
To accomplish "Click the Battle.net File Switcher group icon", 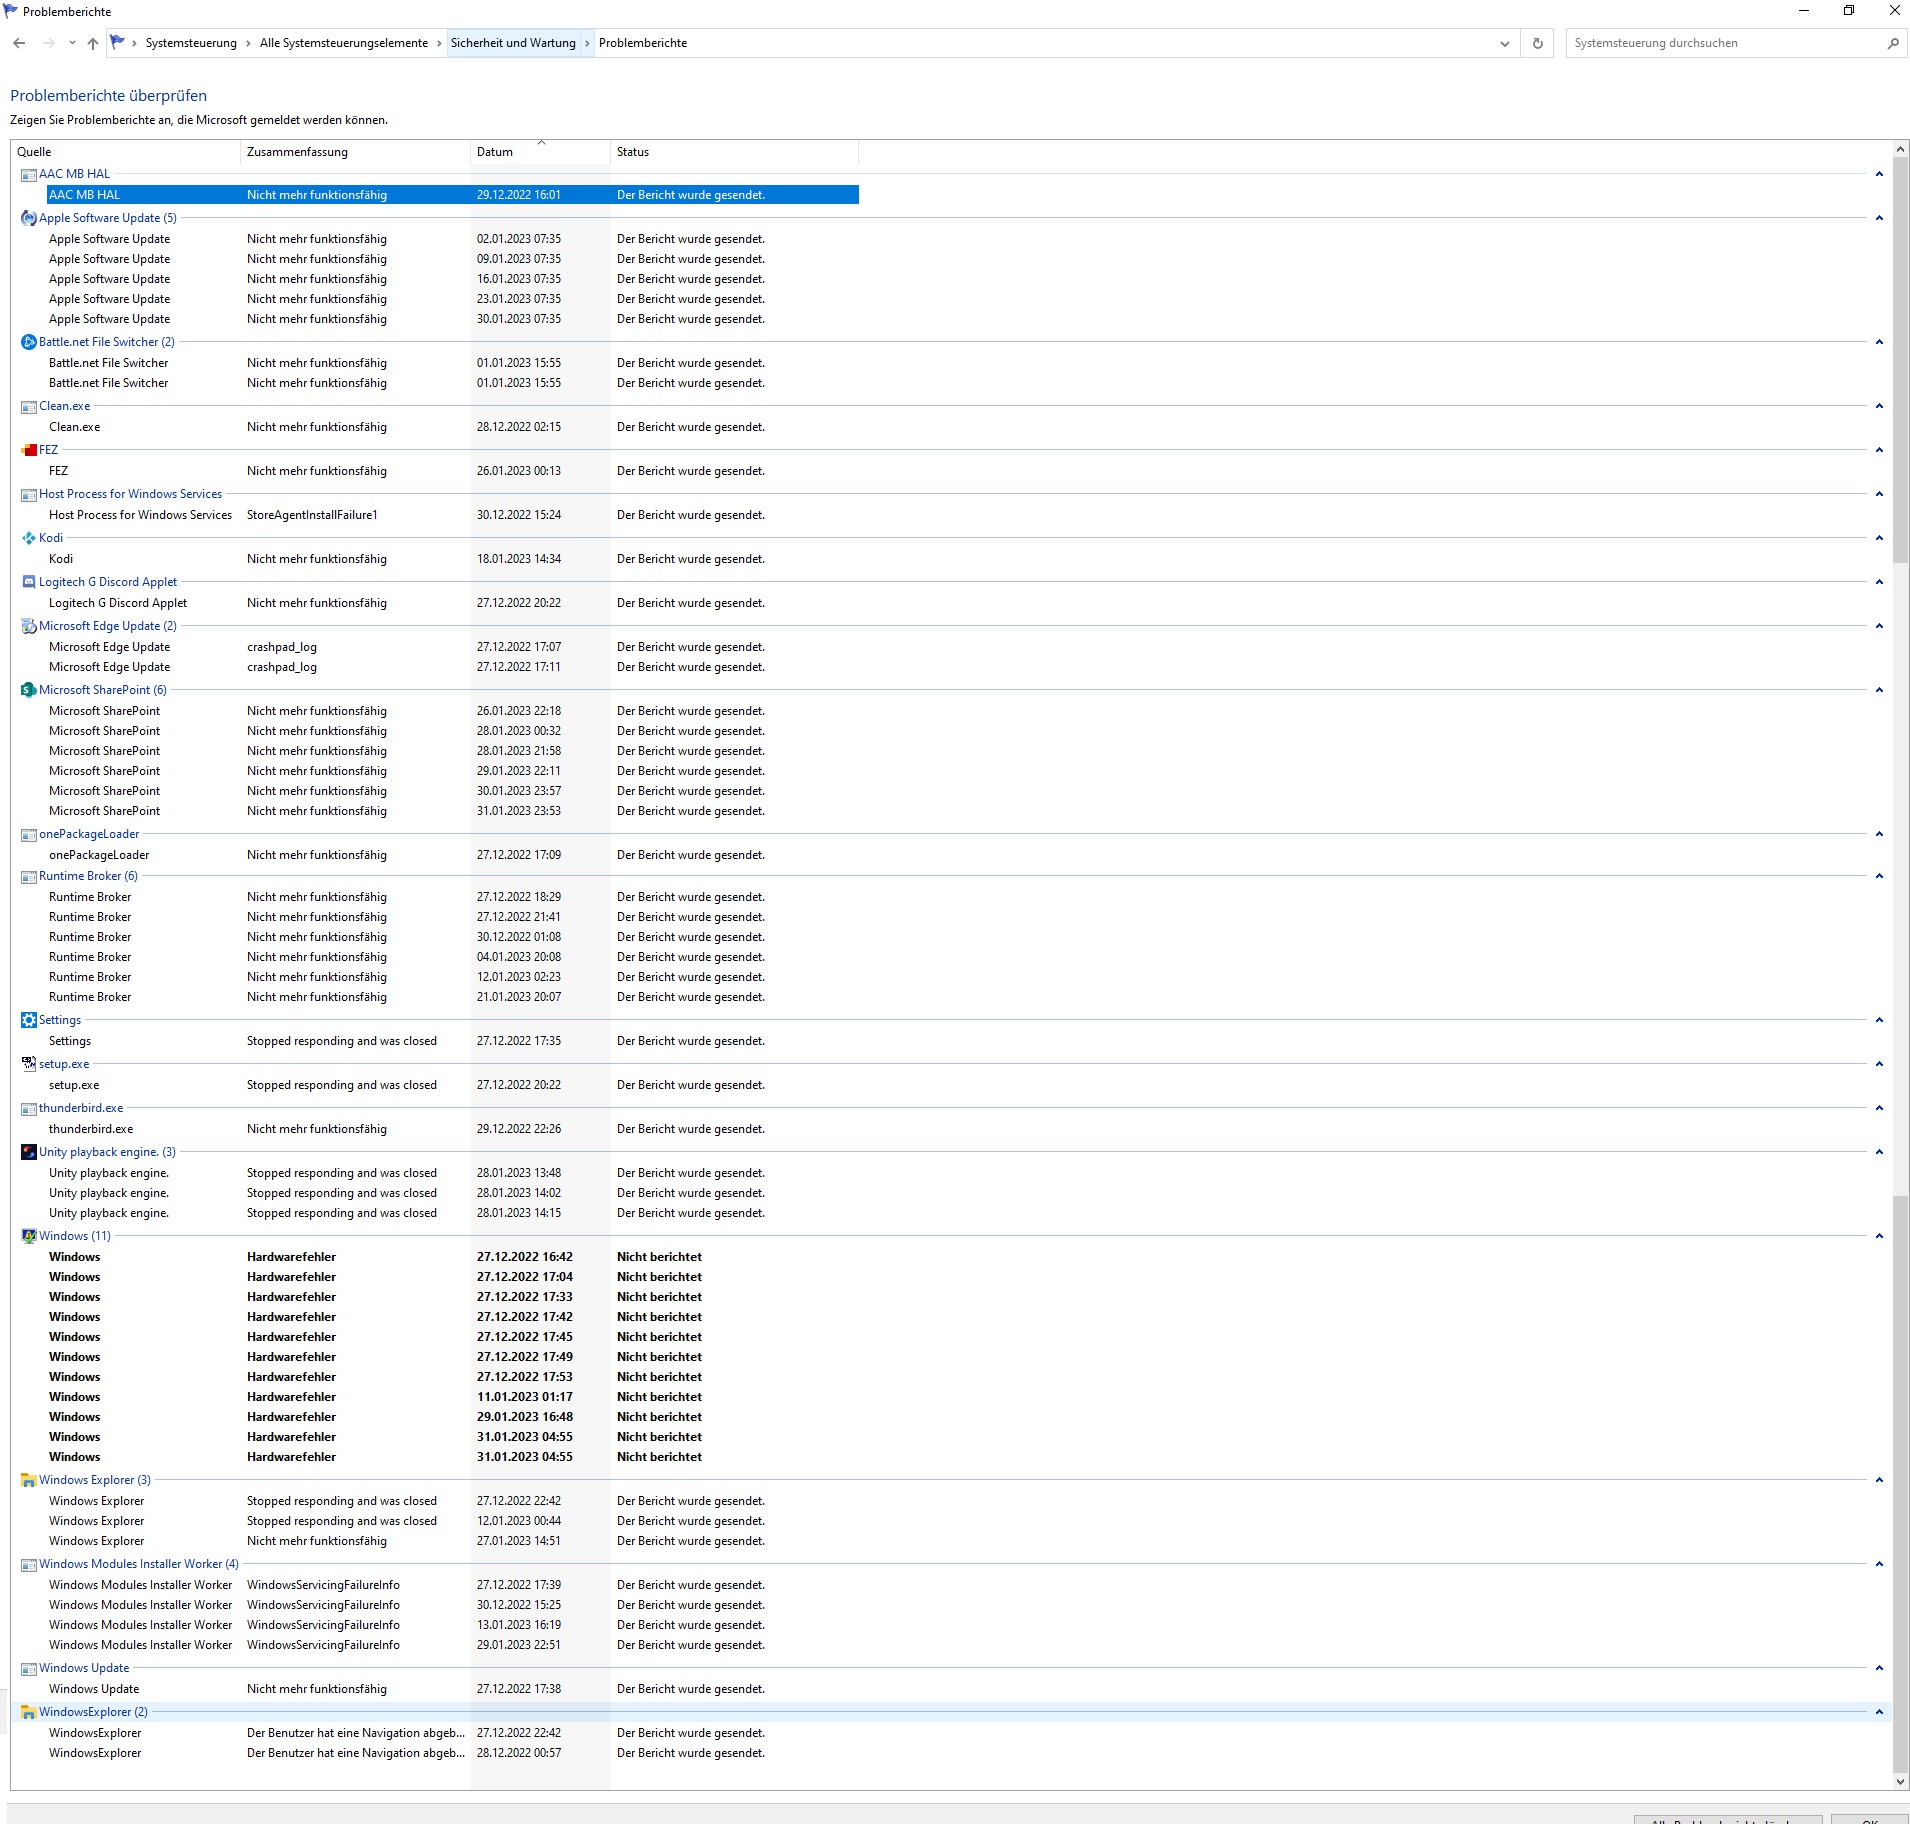I will tap(29, 342).
